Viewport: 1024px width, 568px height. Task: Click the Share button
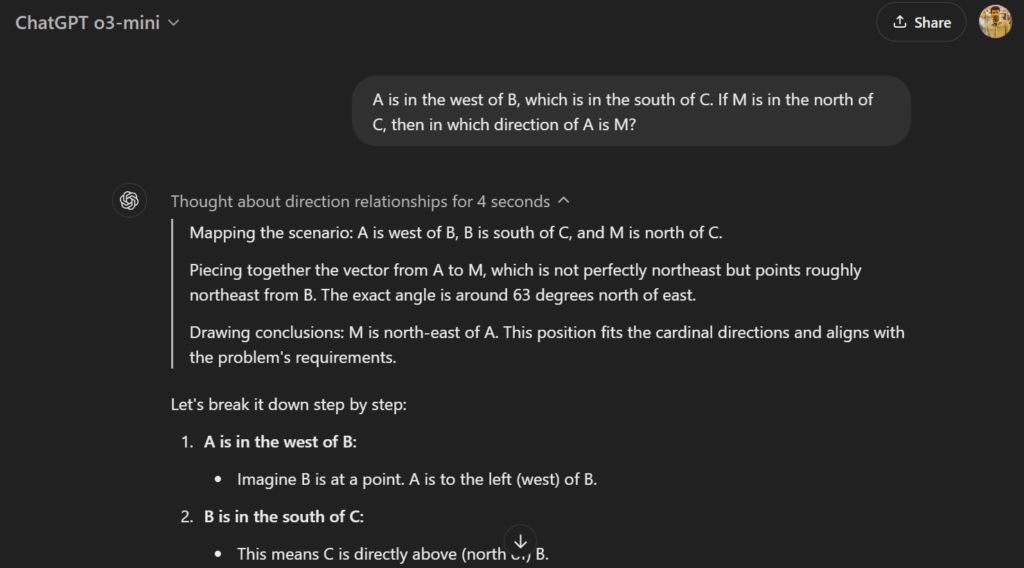(x=921, y=22)
